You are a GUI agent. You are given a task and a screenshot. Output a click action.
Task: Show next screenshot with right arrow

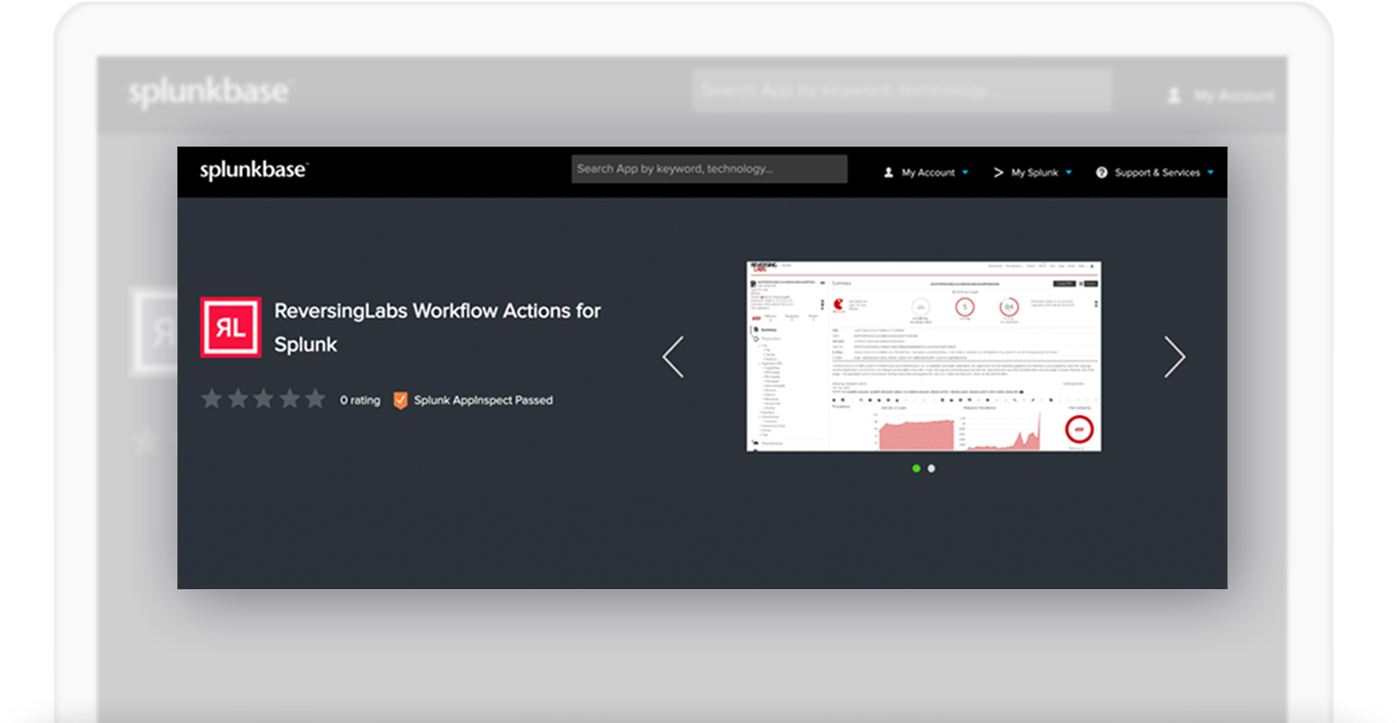pyautogui.click(x=1174, y=357)
